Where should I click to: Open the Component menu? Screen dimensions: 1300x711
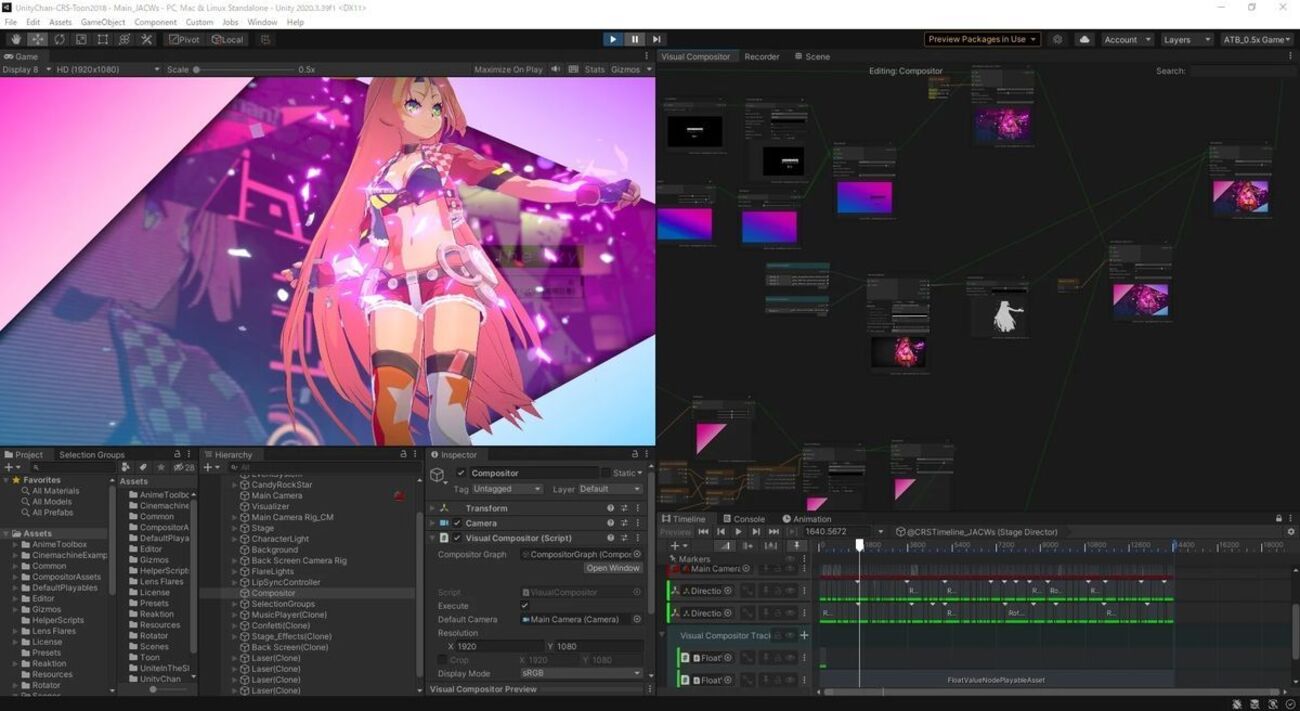155,22
